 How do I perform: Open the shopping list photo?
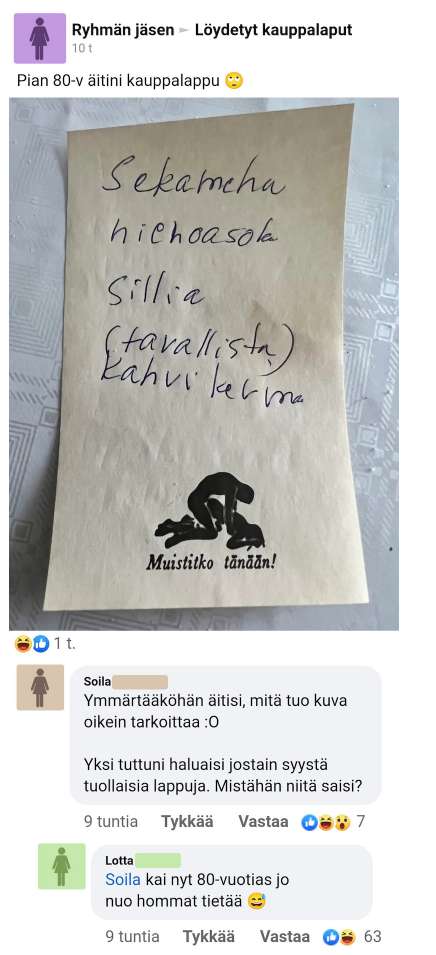click(204, 364)
